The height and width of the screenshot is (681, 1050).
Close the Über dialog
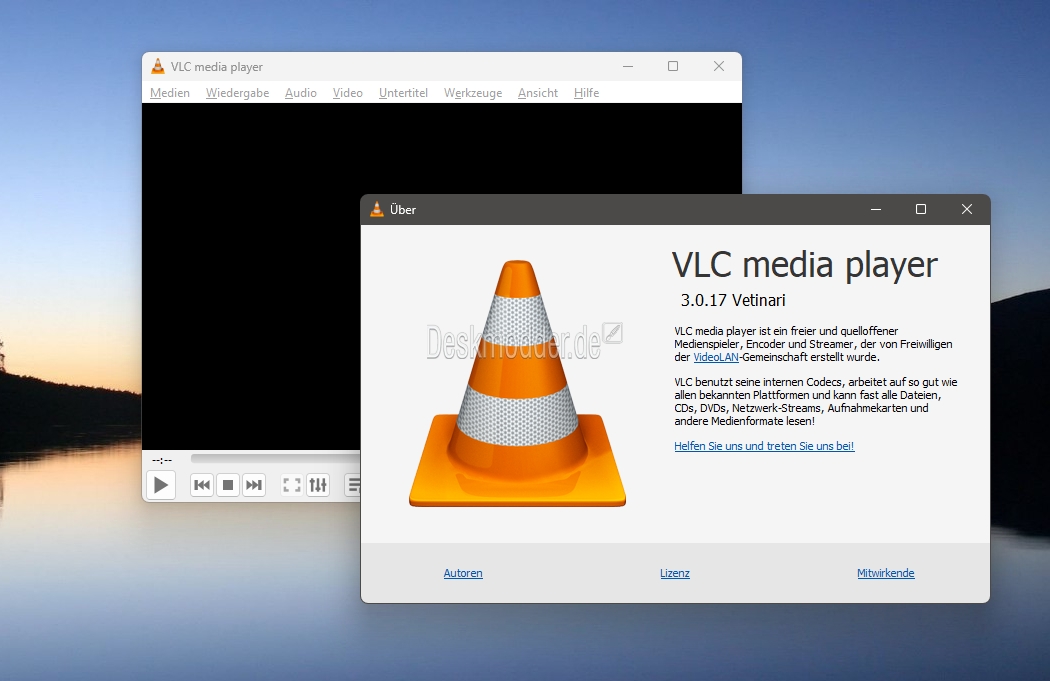[967, 209]
